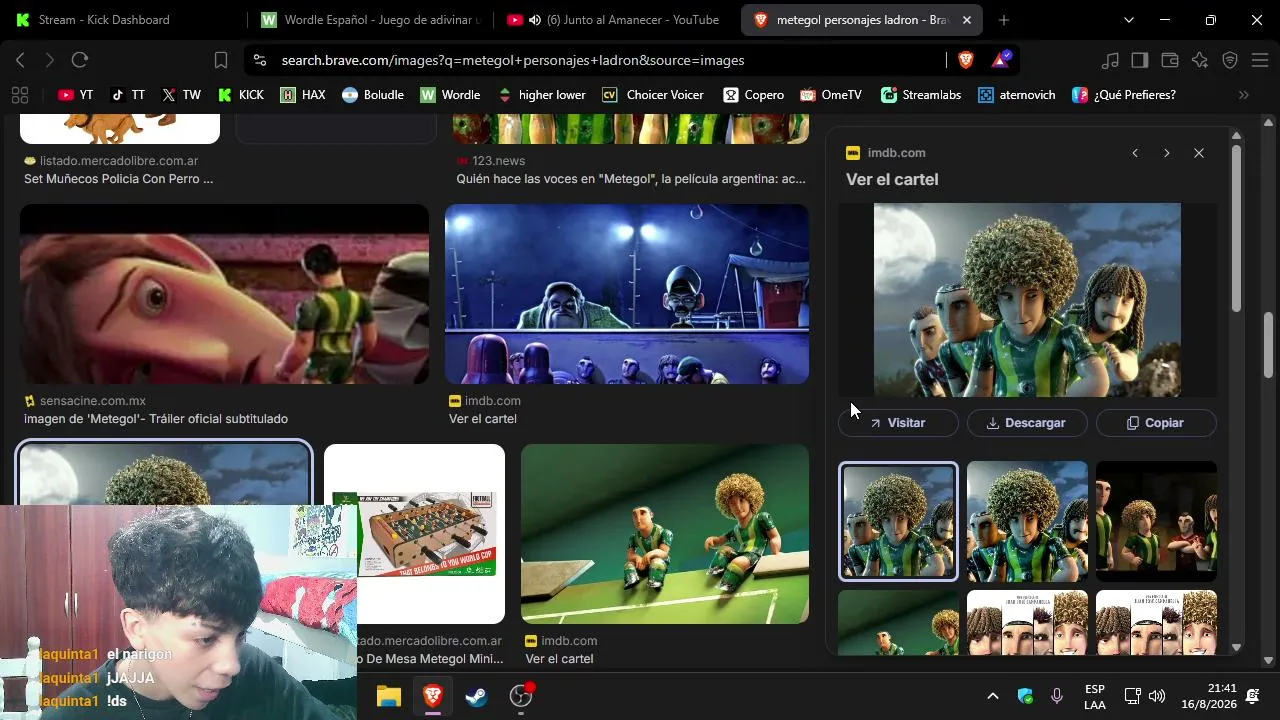Open File Explorer from the taskbar
Screen dimensions: 1280x720
click(x=388, y=696)
